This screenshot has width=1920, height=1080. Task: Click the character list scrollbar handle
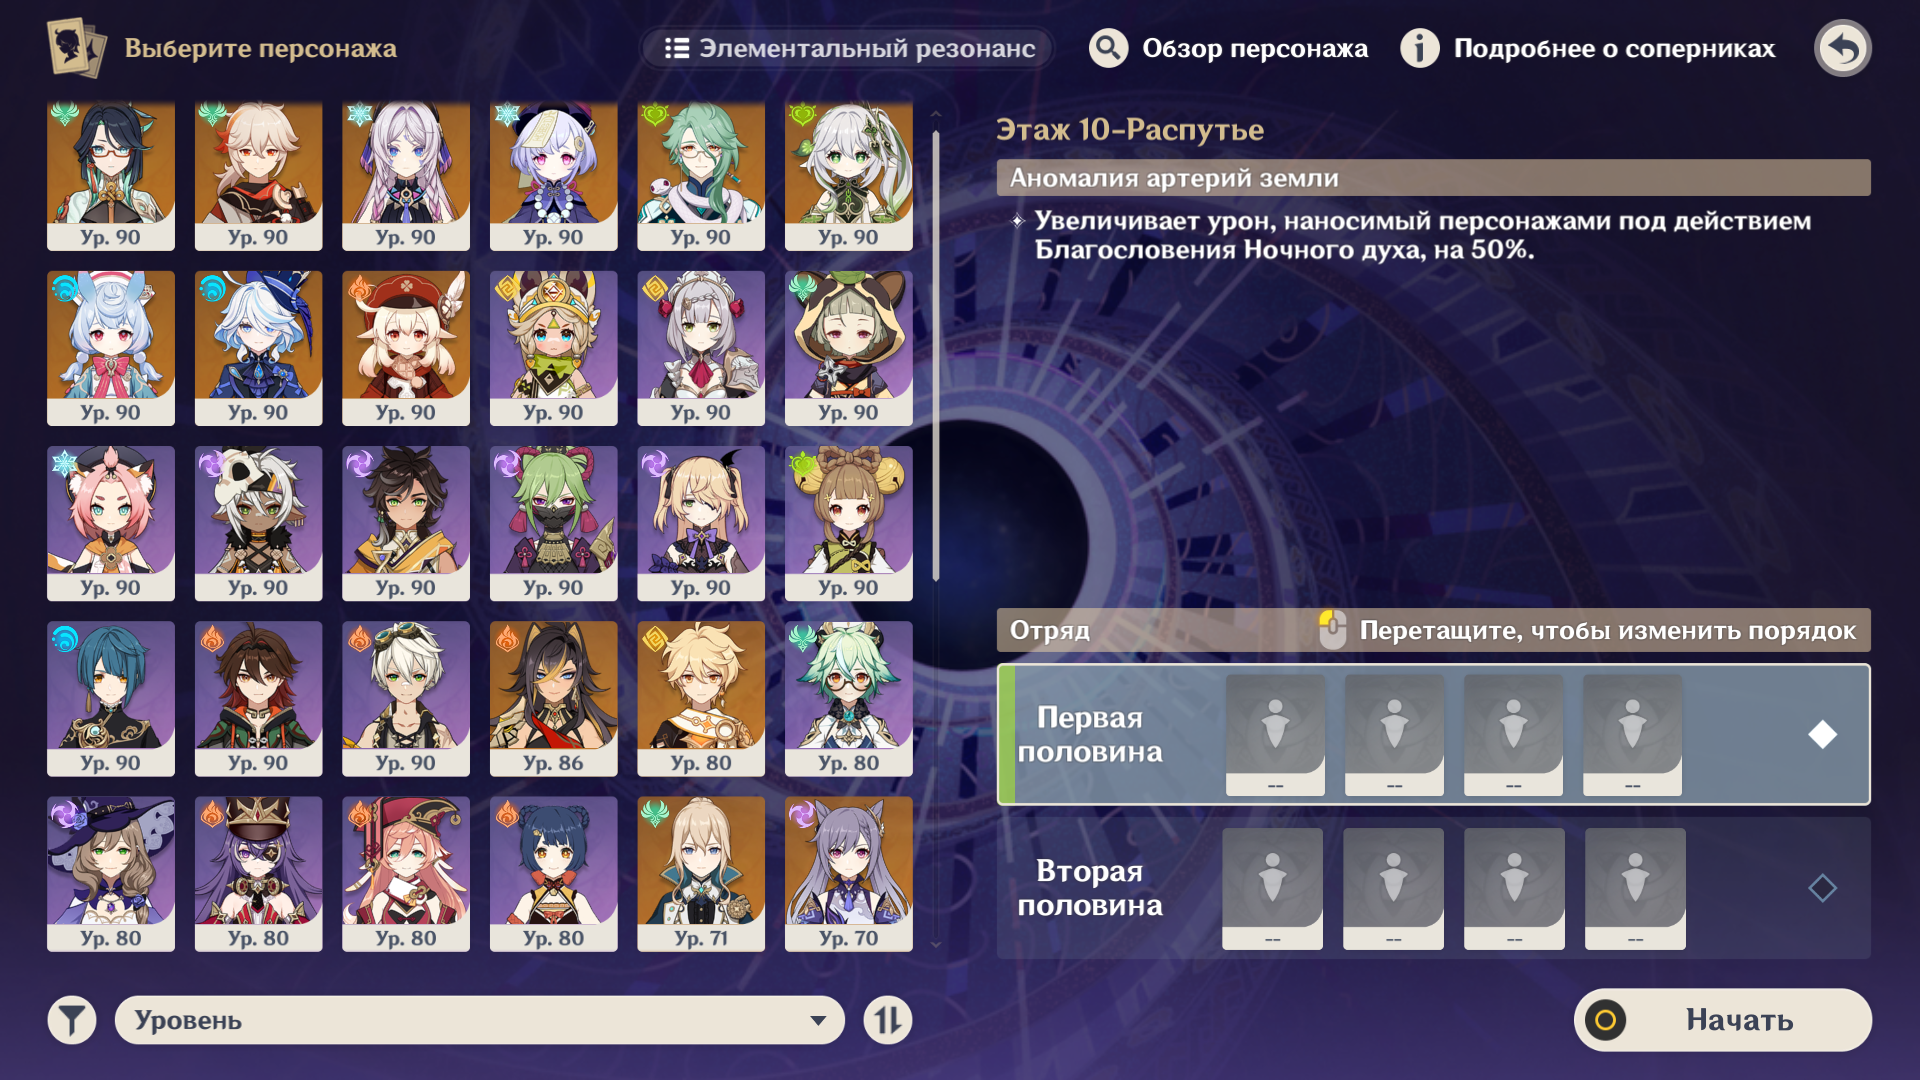935,355
